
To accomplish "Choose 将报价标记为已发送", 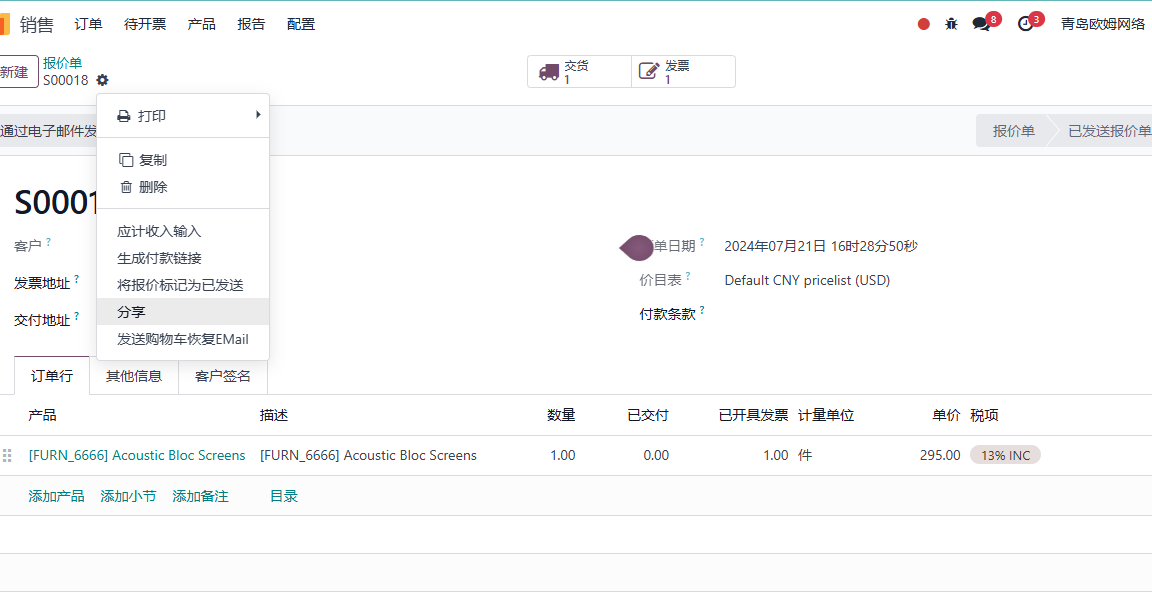I will pos(183,285).
